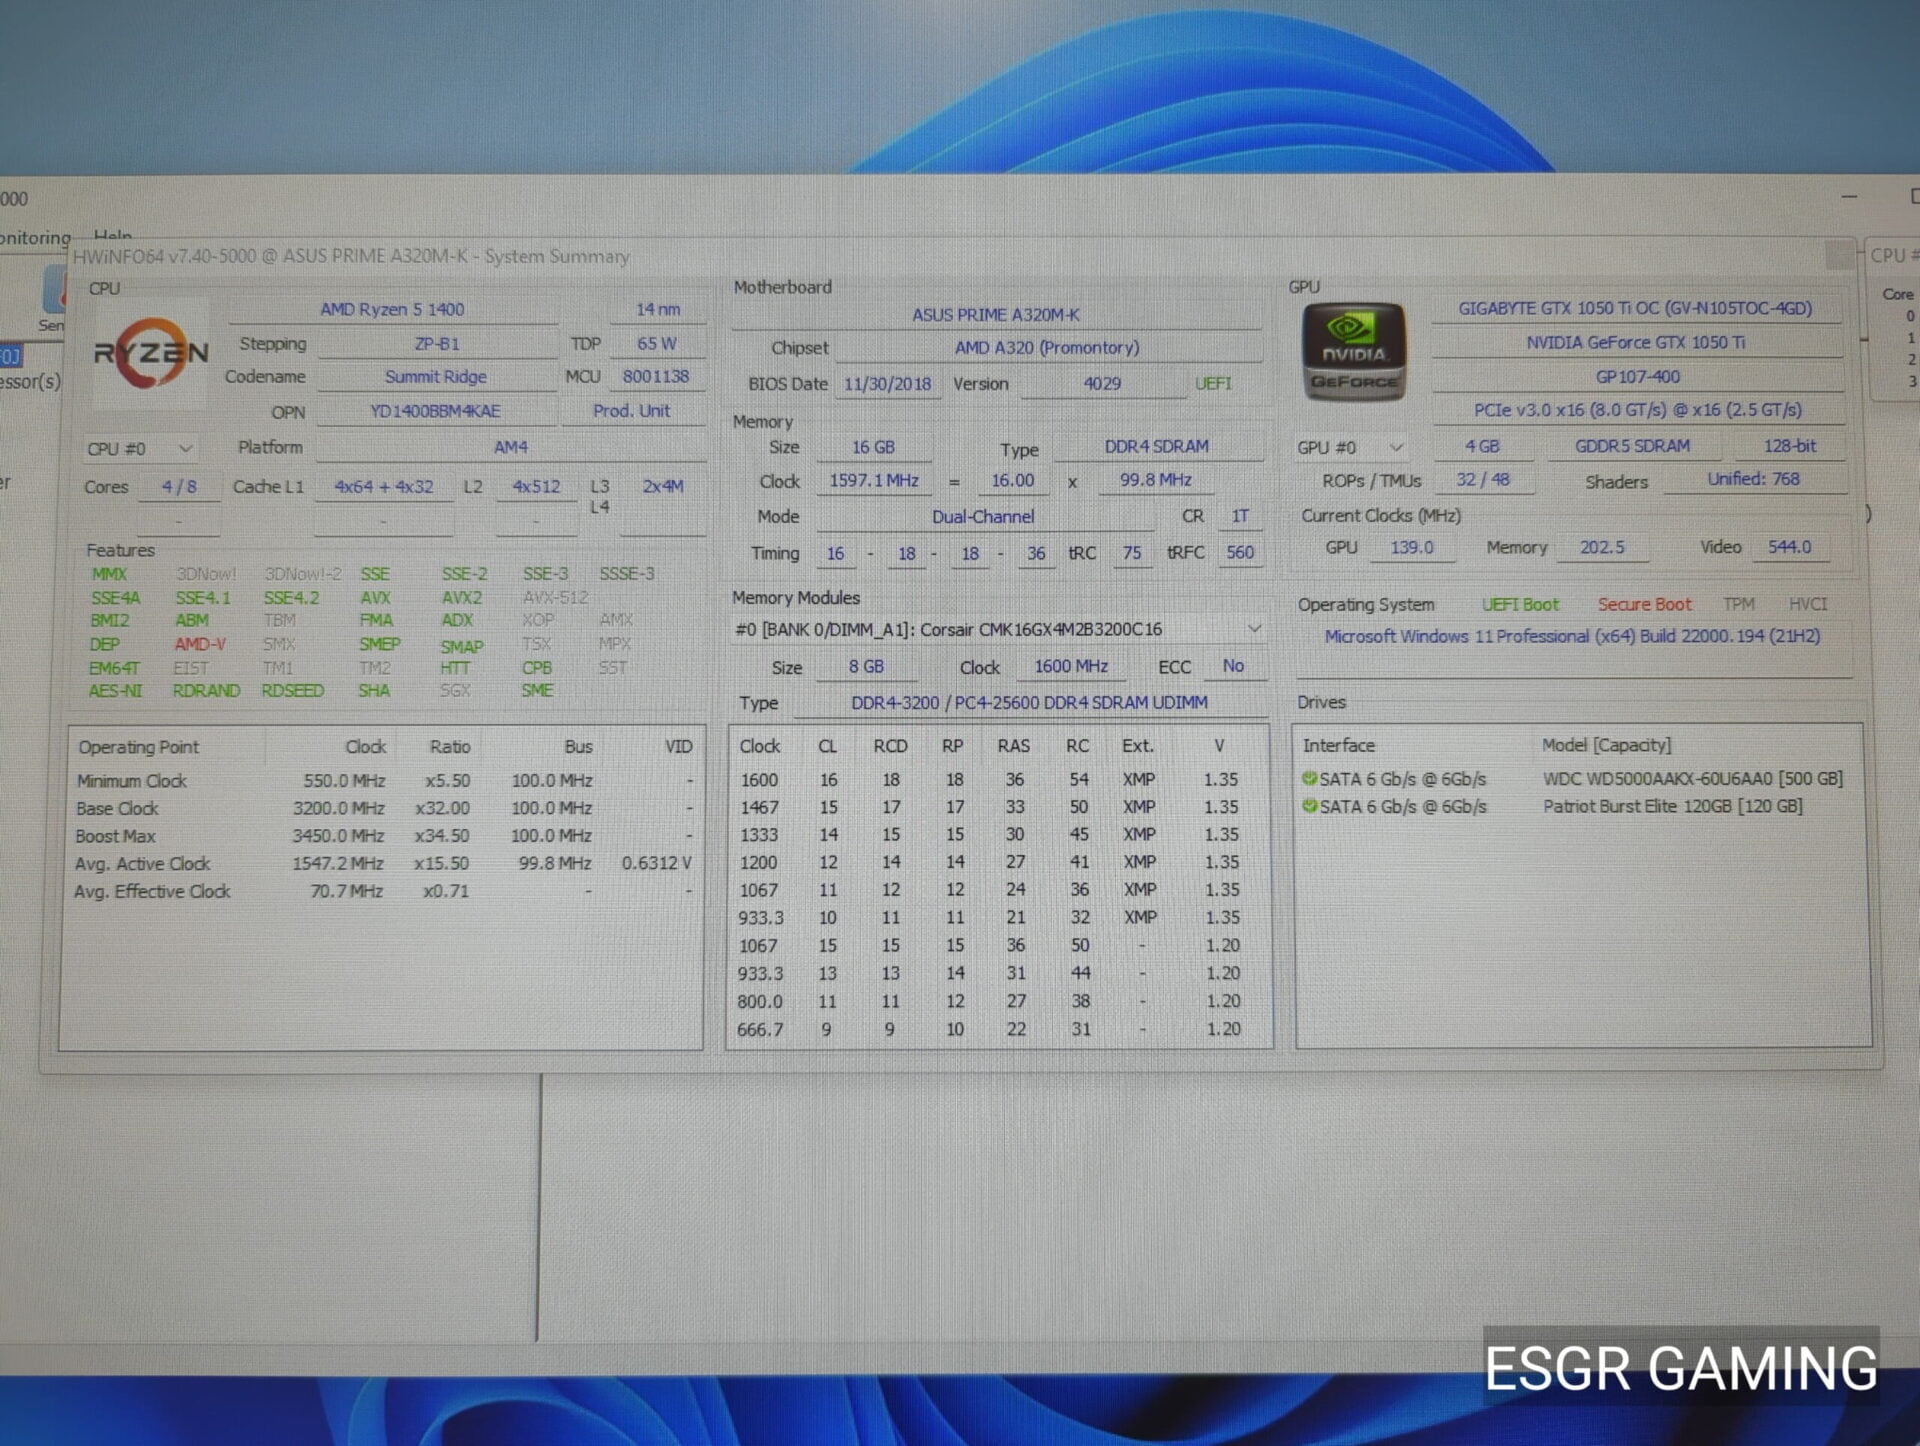Click the CPU name field AMD Ryzen 5 1400
This screenshot has height=1446, width=1920.
pyautogui.click(x=392, y=310)
